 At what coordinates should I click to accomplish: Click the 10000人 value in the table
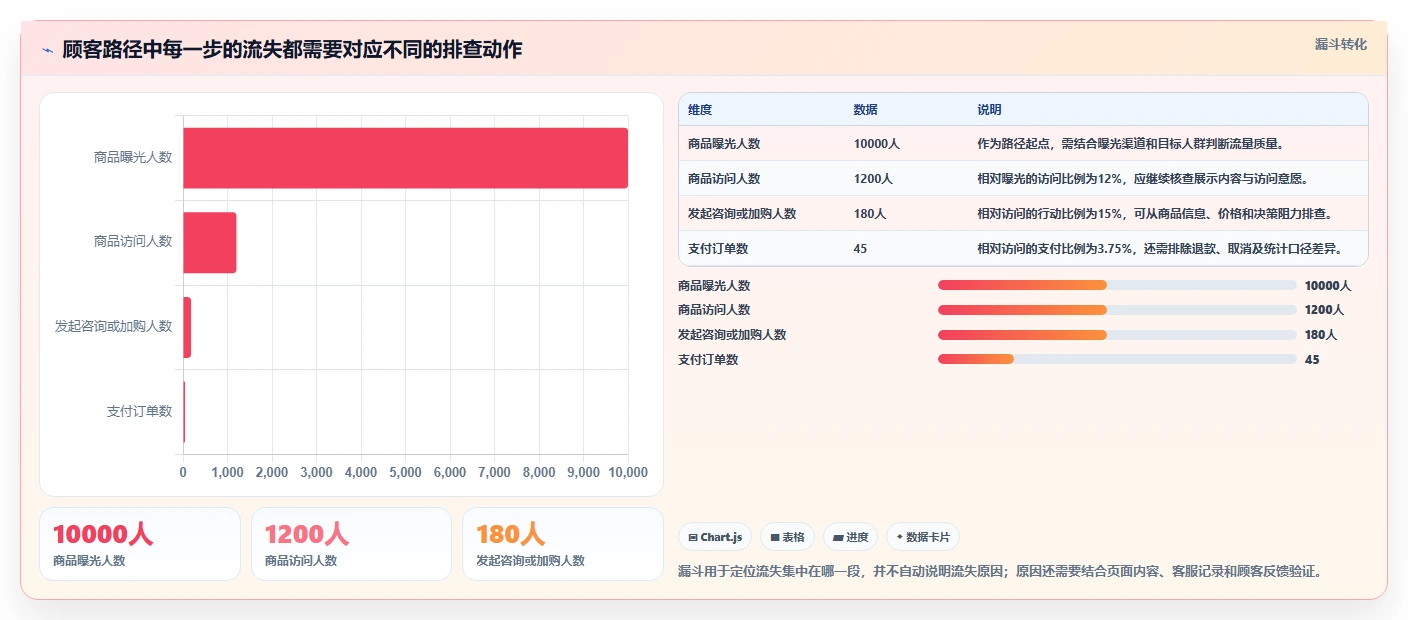877,144
